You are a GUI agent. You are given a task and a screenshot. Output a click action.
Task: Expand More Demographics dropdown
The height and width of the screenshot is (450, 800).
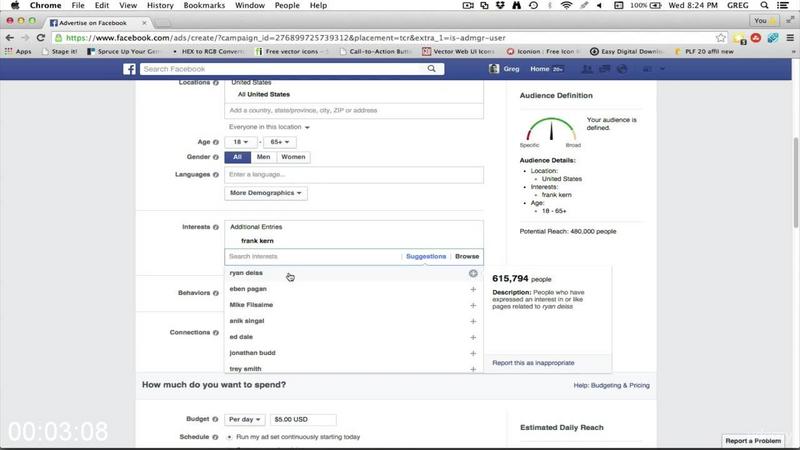[x=265, y=193]
